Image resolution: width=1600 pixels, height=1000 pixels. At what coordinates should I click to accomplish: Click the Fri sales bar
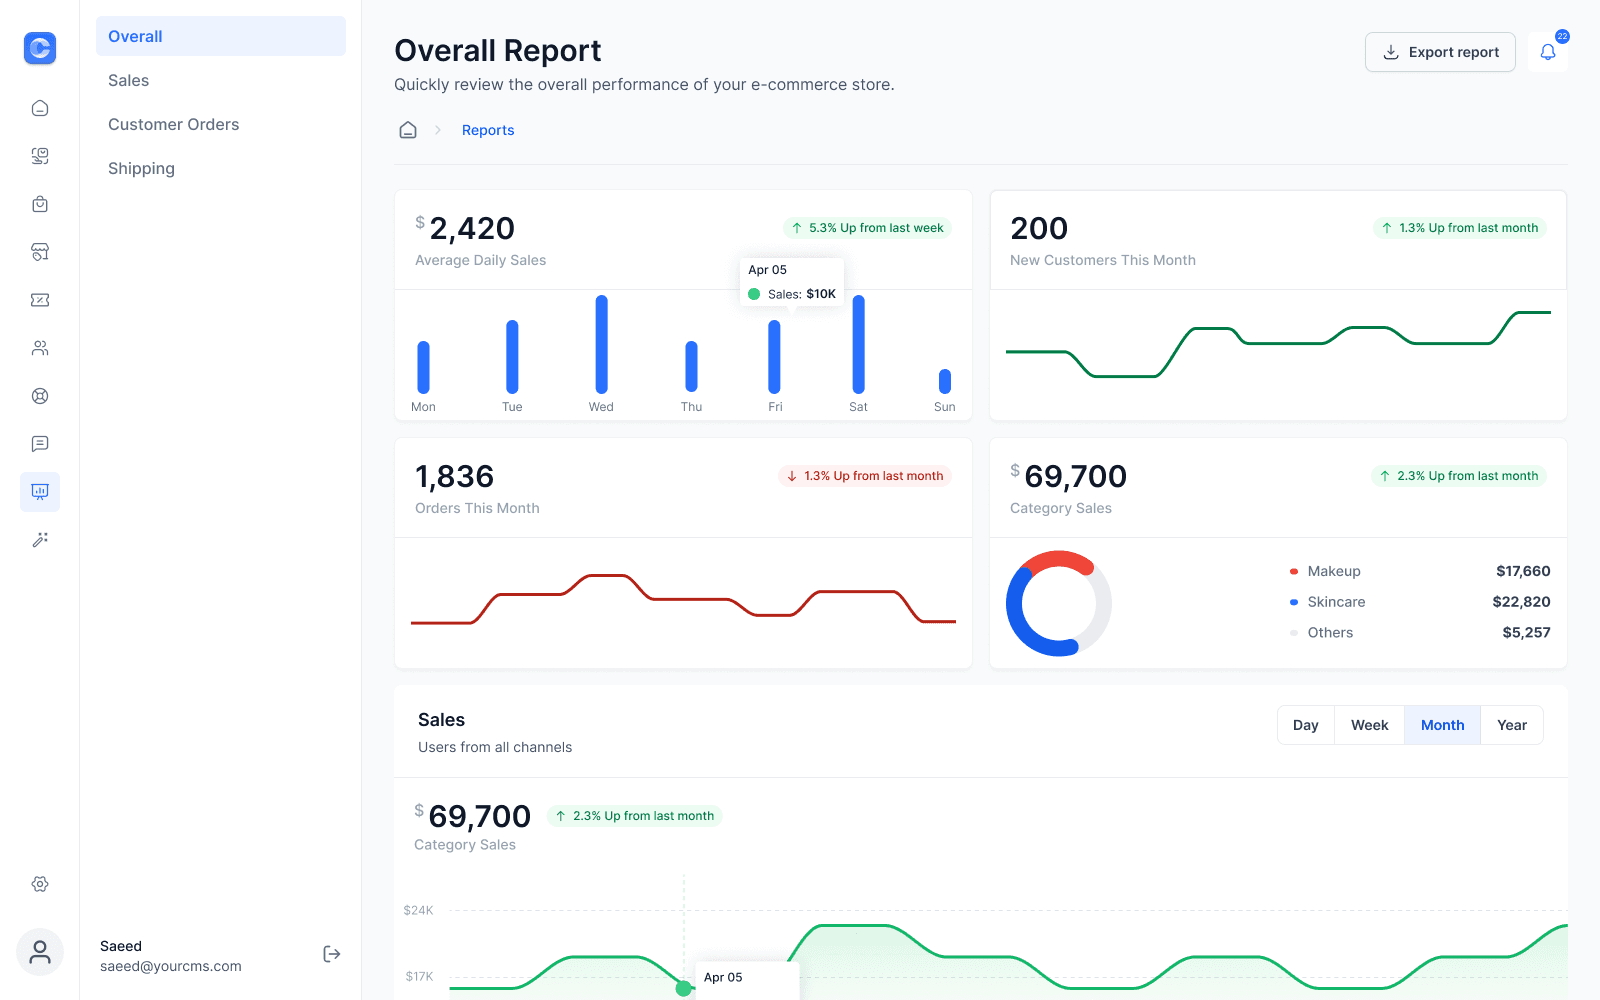point(774,357)
